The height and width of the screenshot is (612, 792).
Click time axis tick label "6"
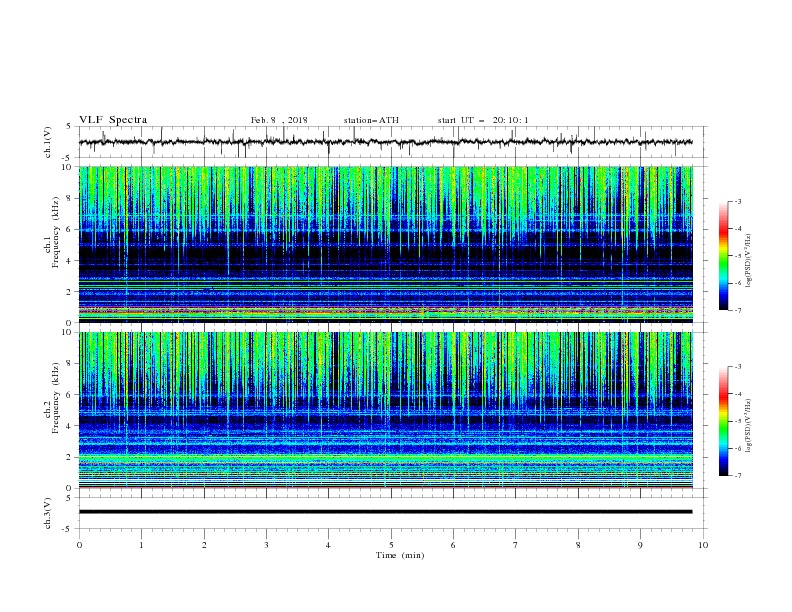click(453, 545)
